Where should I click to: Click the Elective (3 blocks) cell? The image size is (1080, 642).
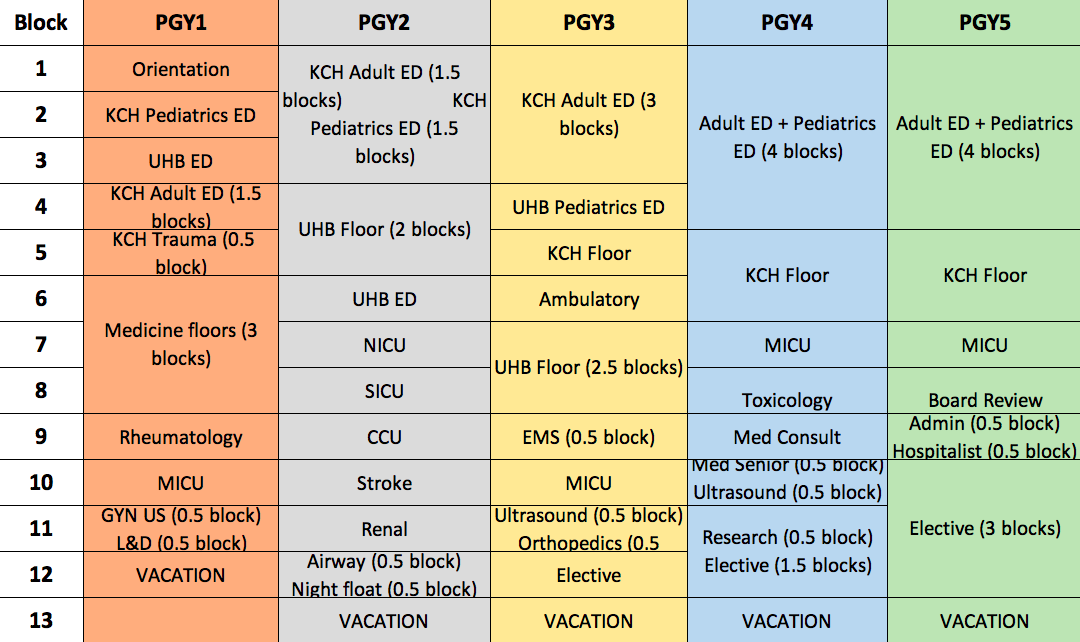[x=984, y=528]
